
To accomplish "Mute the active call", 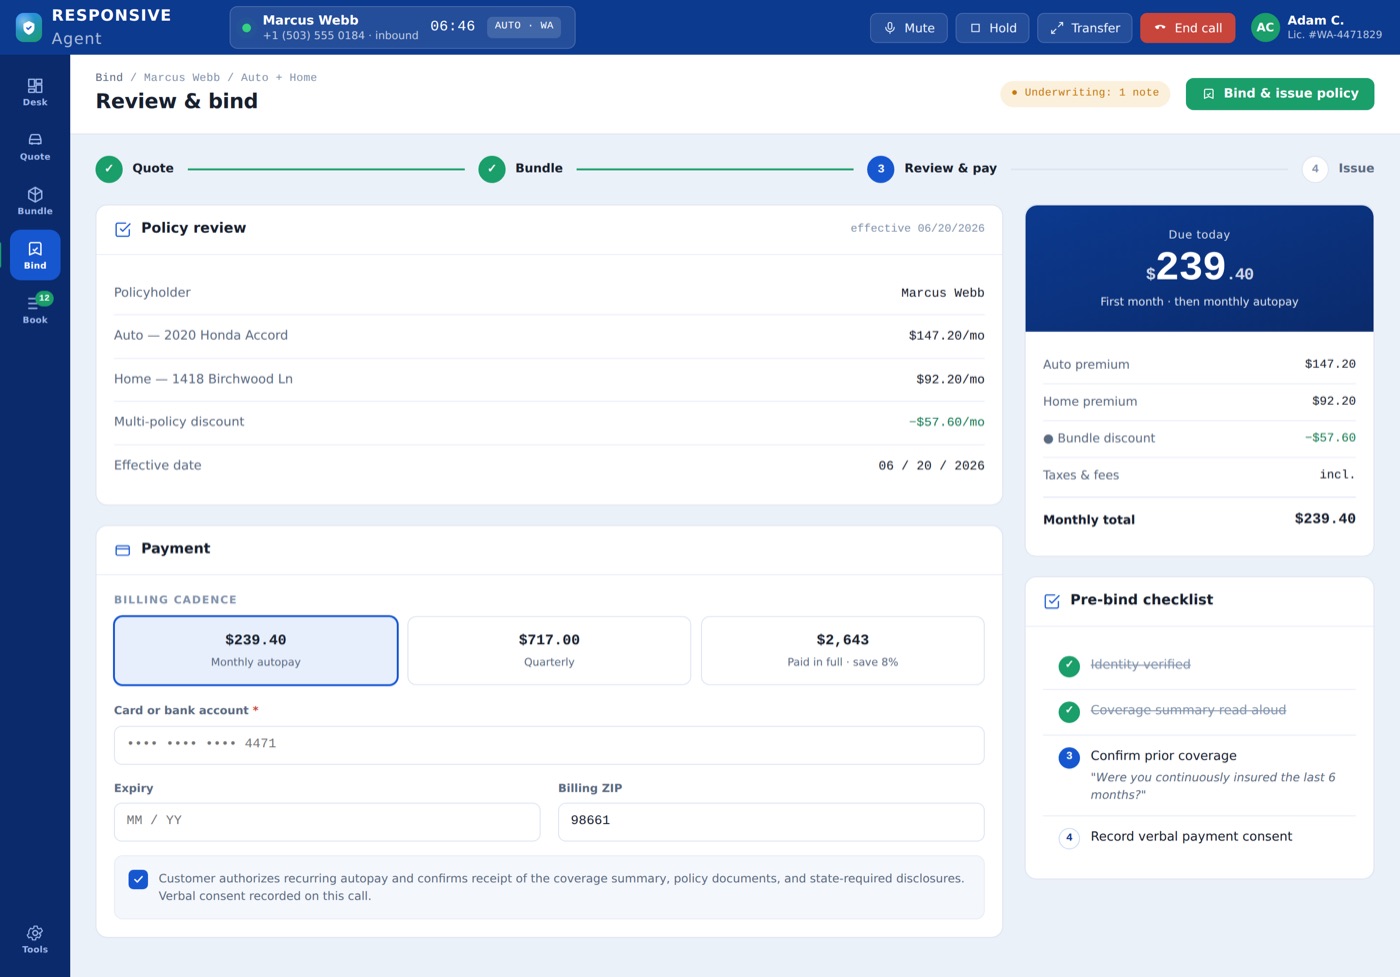I will tap(909, 28).
